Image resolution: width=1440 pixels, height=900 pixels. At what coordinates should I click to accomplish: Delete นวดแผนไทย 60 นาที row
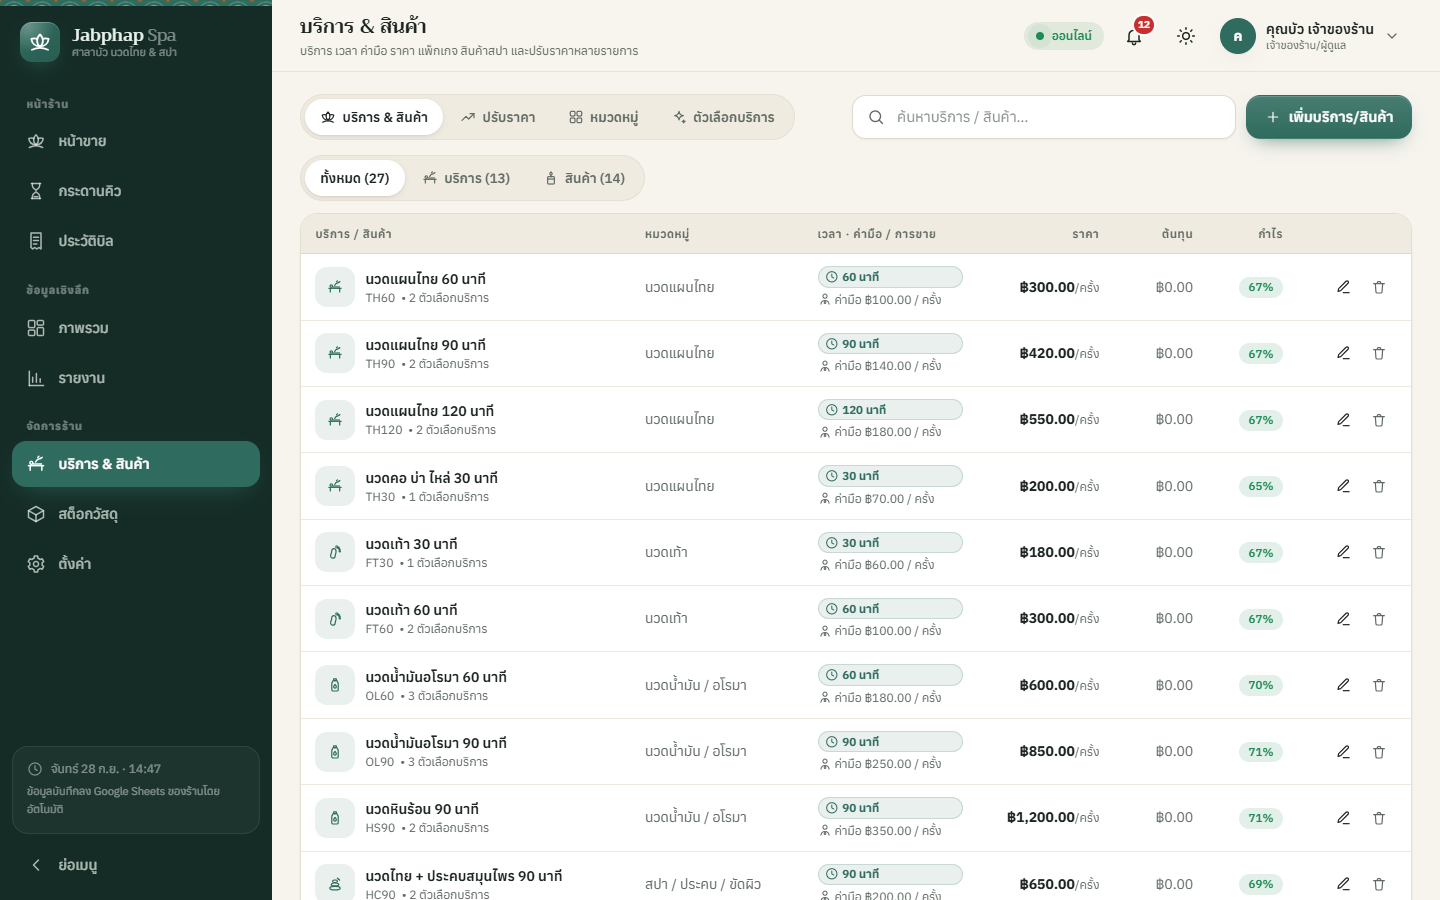1379,287
